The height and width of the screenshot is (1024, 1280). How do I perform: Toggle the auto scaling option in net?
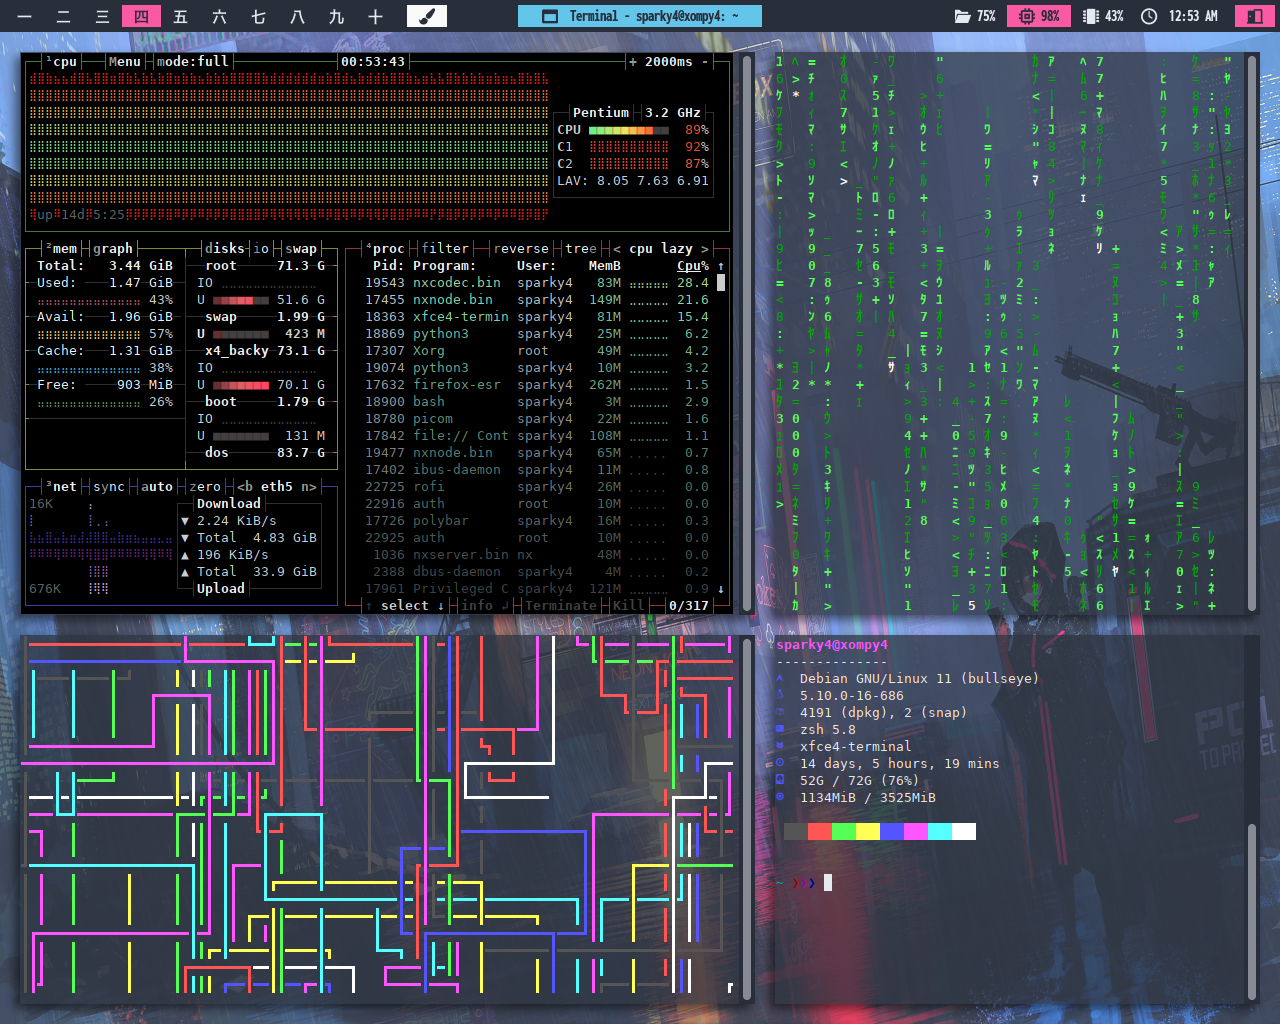pyautogui.click(x=156, y=487)
